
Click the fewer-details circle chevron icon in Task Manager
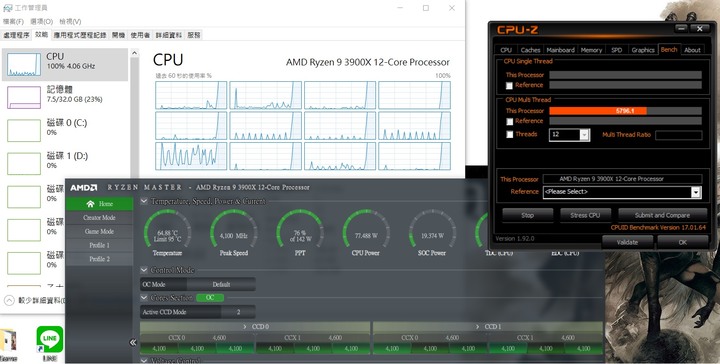click(x=9, y=301)
